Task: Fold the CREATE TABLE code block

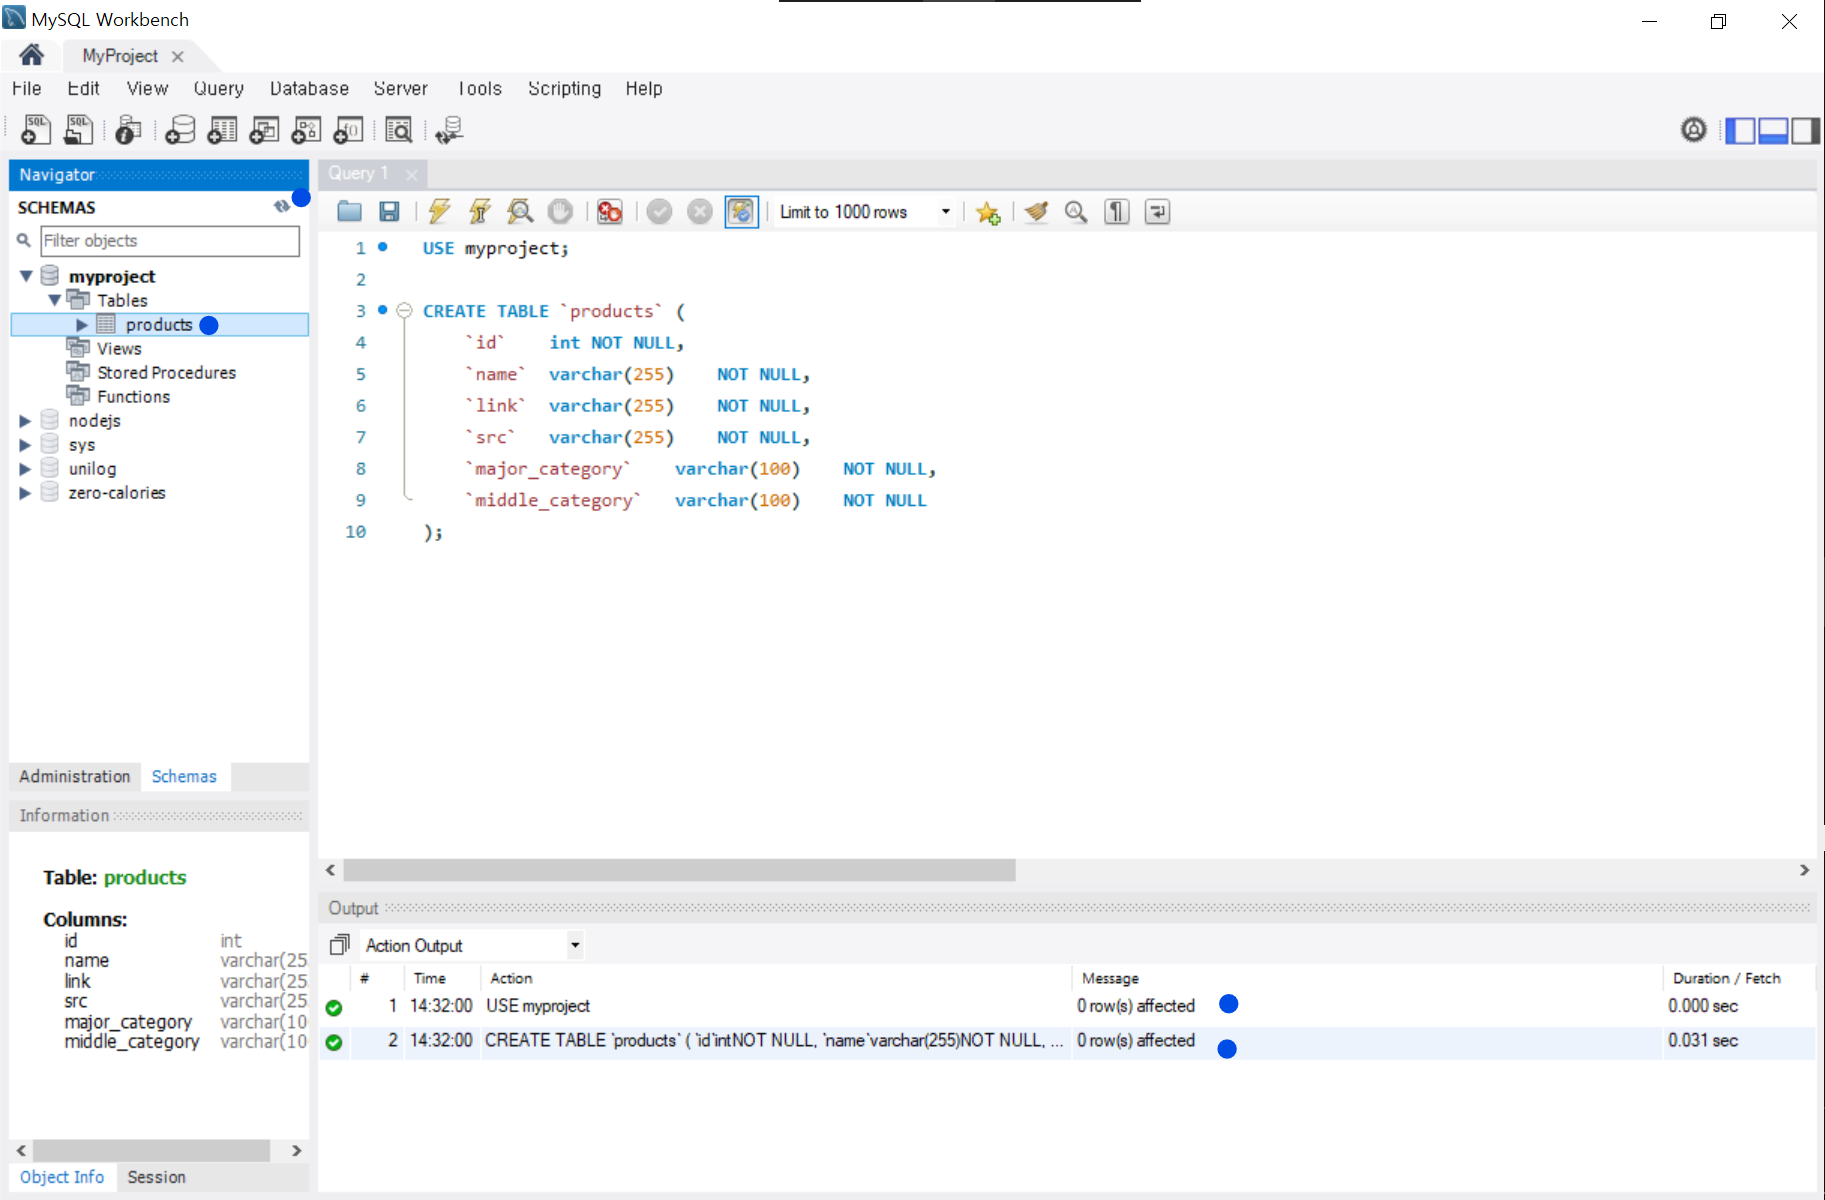Action: 405,311
